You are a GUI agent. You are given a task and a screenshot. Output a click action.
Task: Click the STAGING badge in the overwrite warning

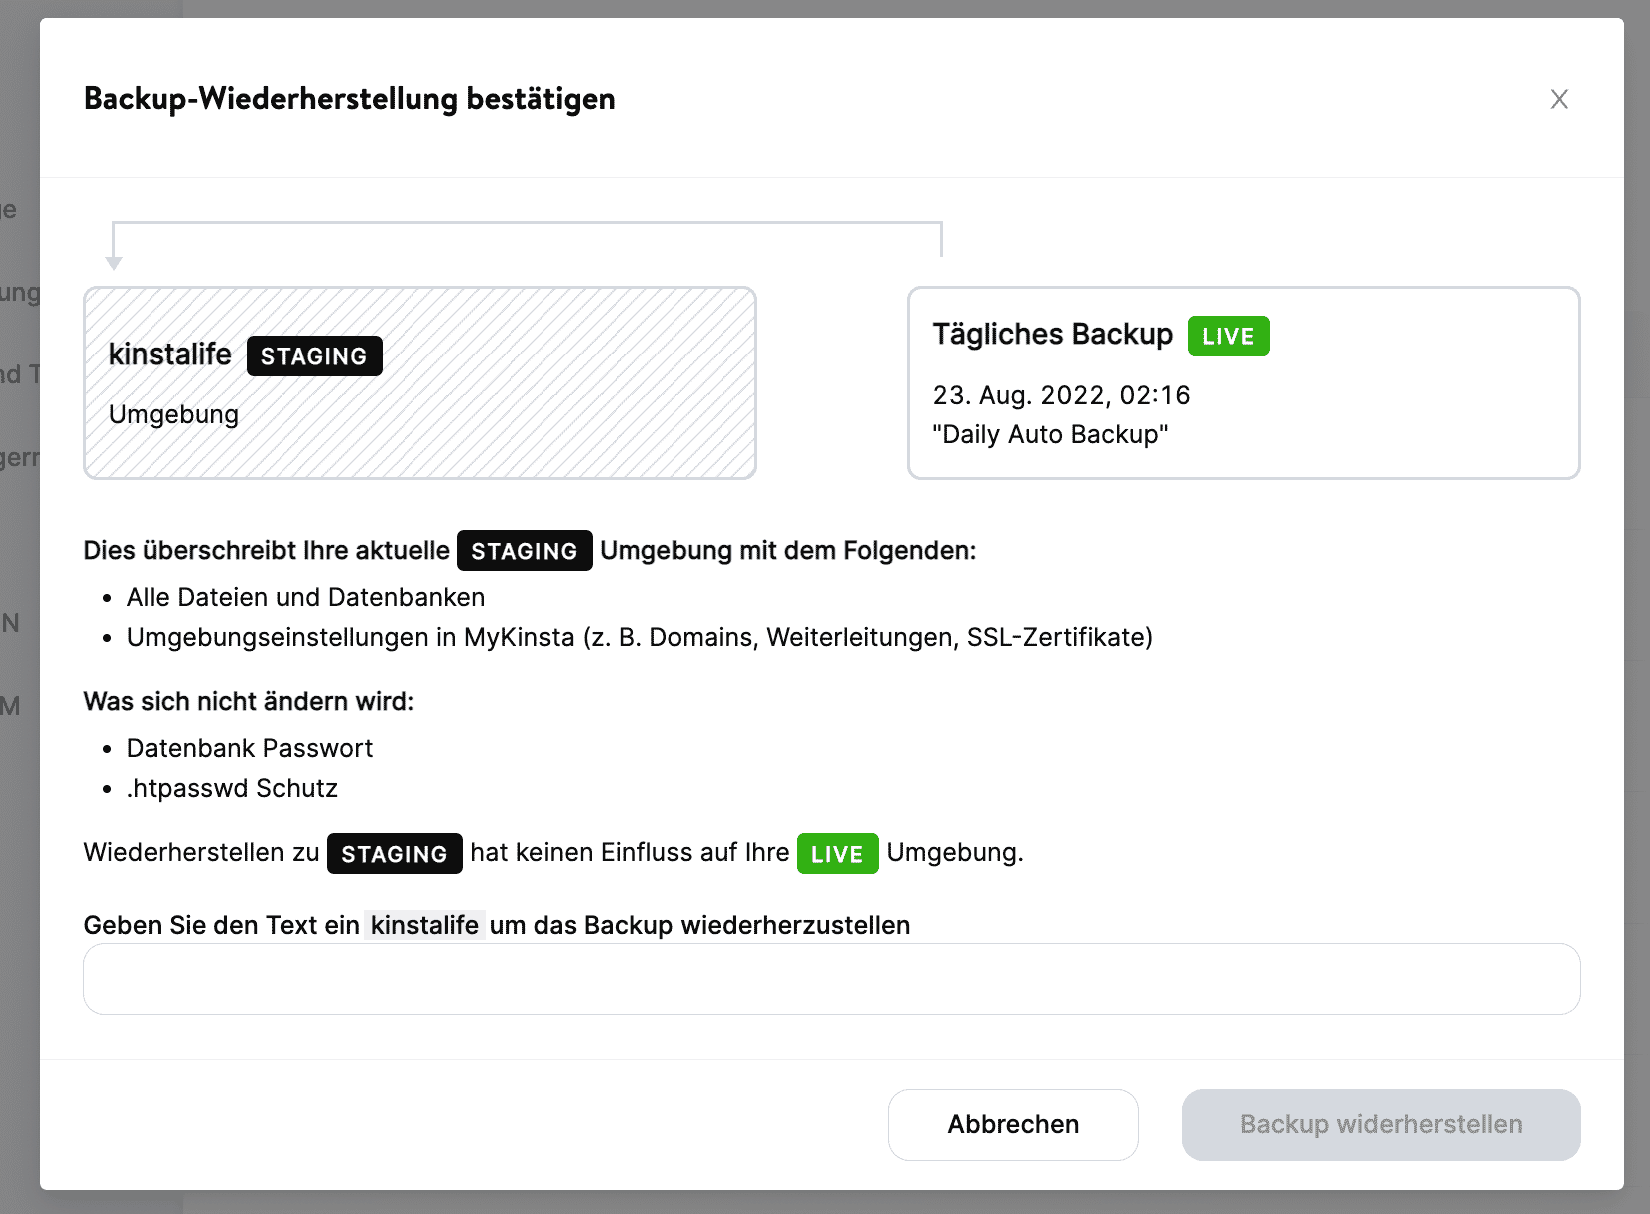[x=524, y=550]
